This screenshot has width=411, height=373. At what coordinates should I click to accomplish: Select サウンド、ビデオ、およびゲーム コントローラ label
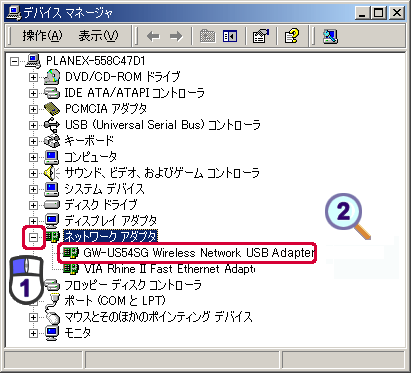click(162, 173)
